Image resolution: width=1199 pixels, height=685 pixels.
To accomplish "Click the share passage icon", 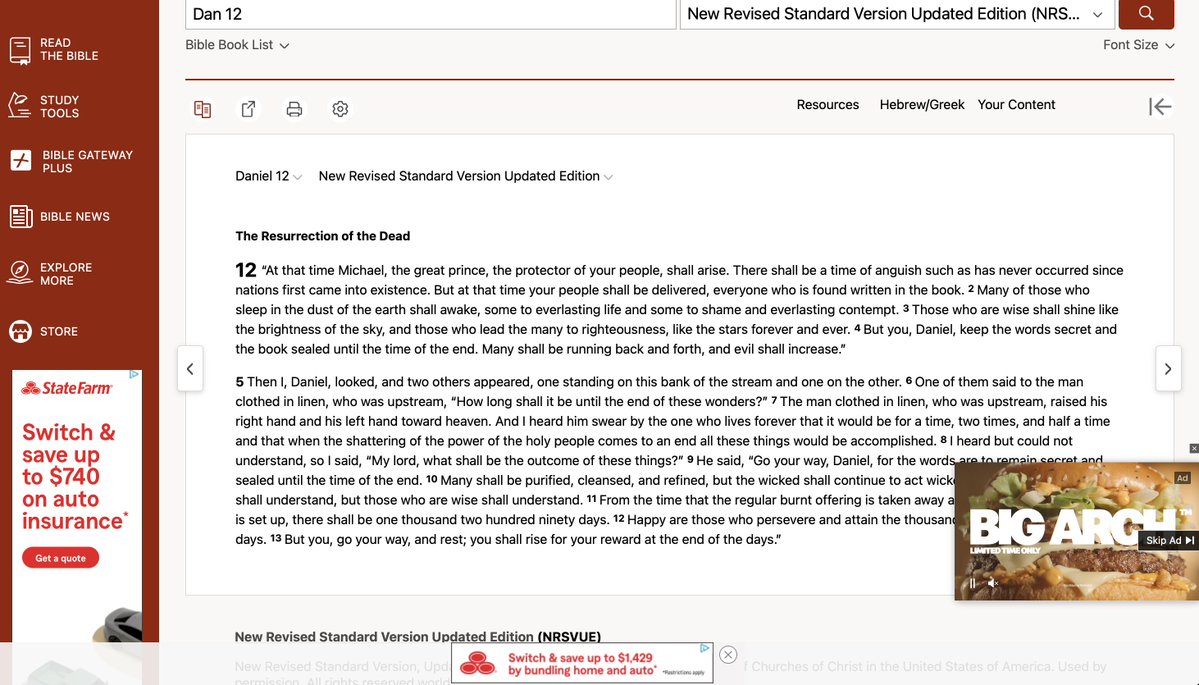I will (249, 109).
